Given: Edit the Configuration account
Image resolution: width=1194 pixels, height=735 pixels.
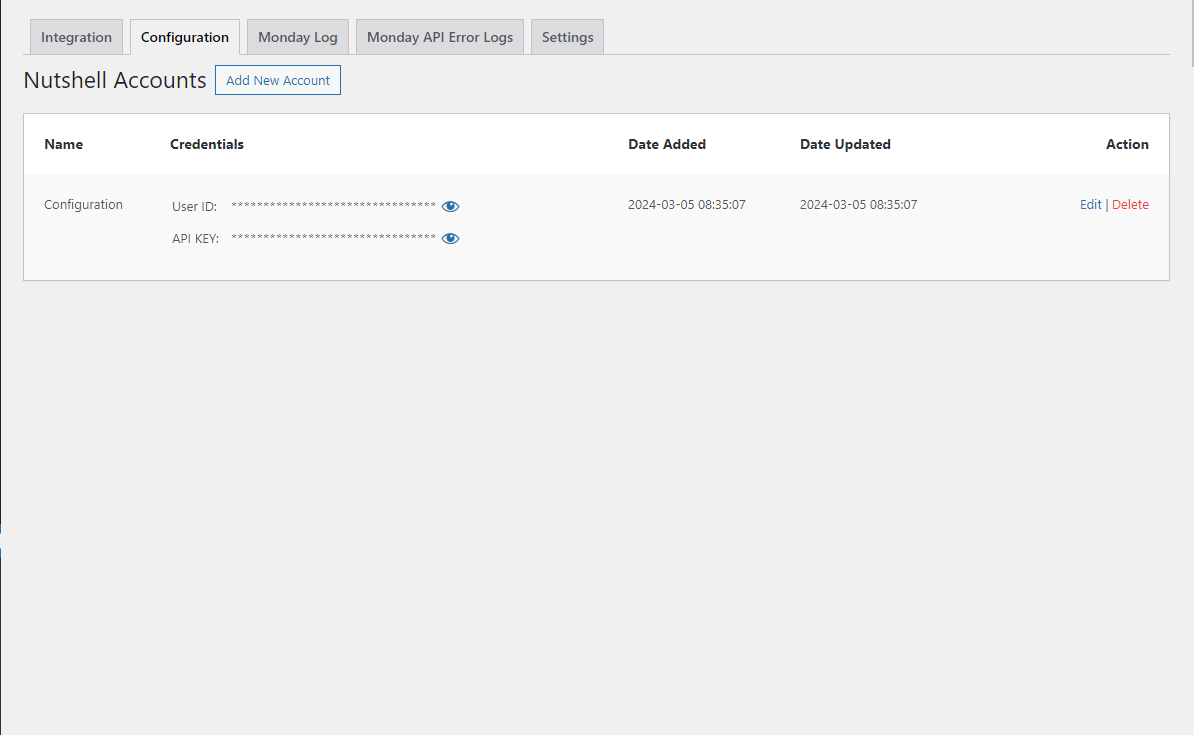Looking at the screenshot, I should (1090, 204).
